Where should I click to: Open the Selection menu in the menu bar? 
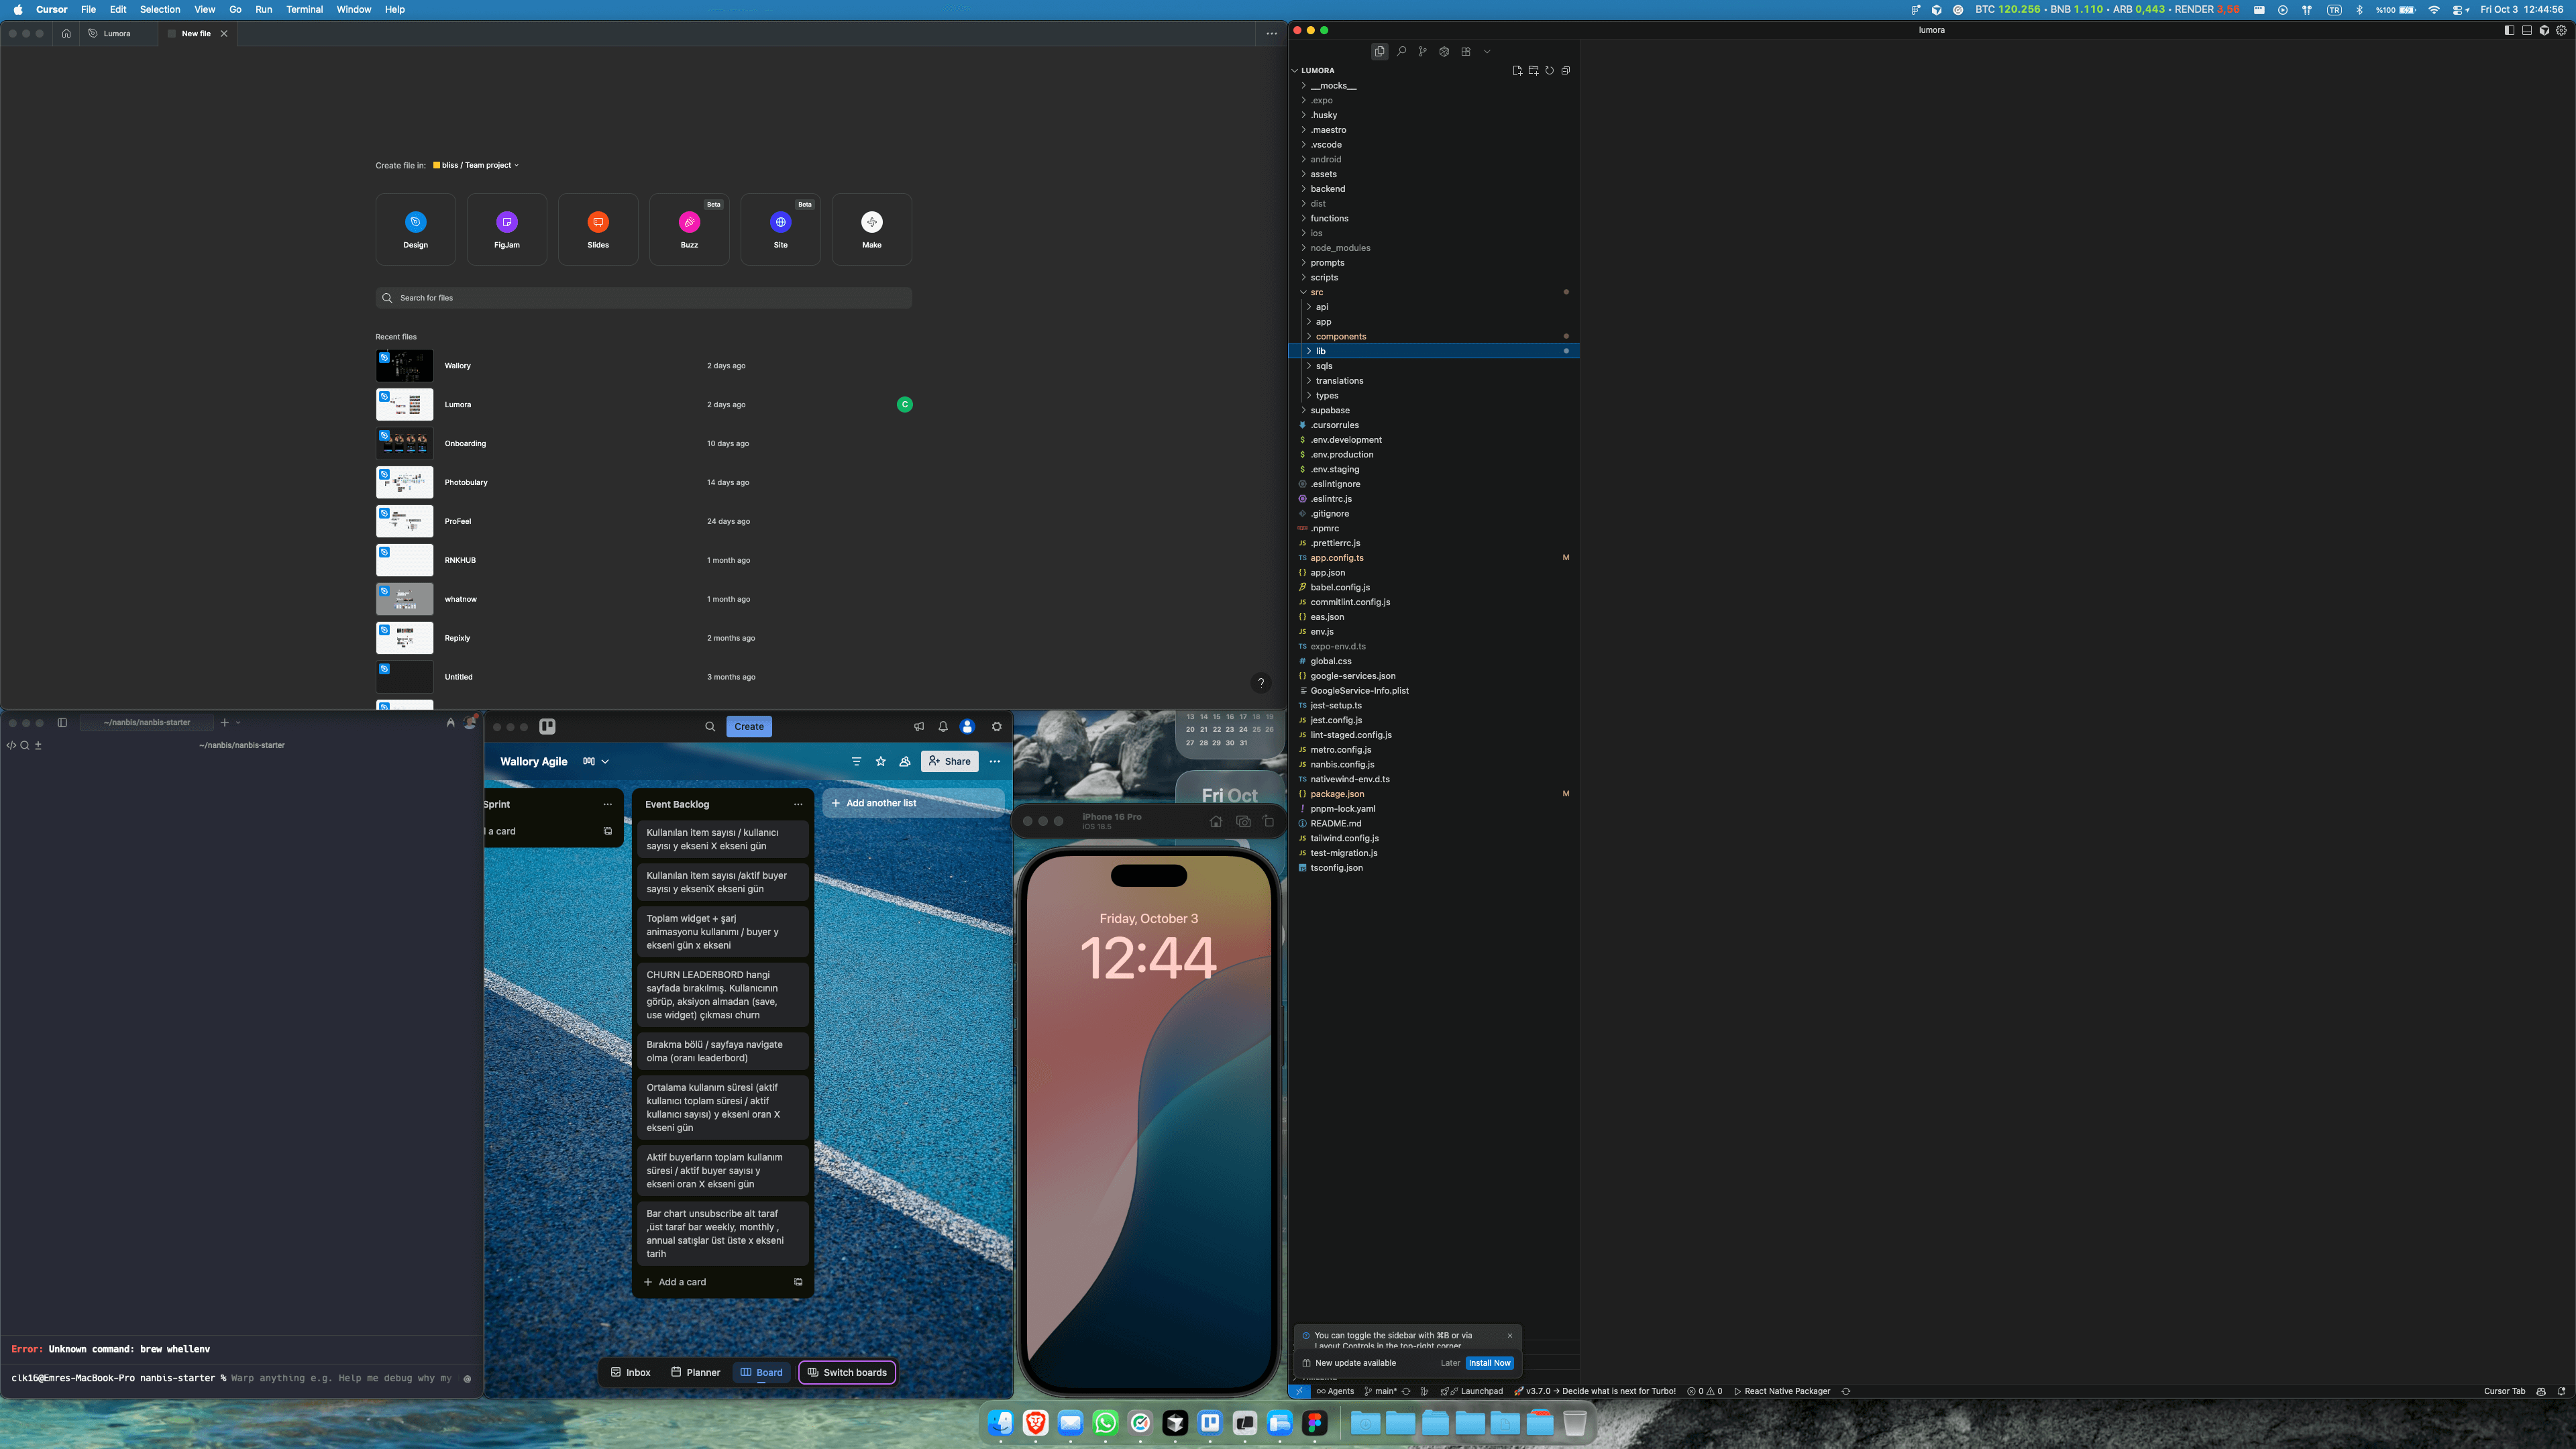[160, 9]
